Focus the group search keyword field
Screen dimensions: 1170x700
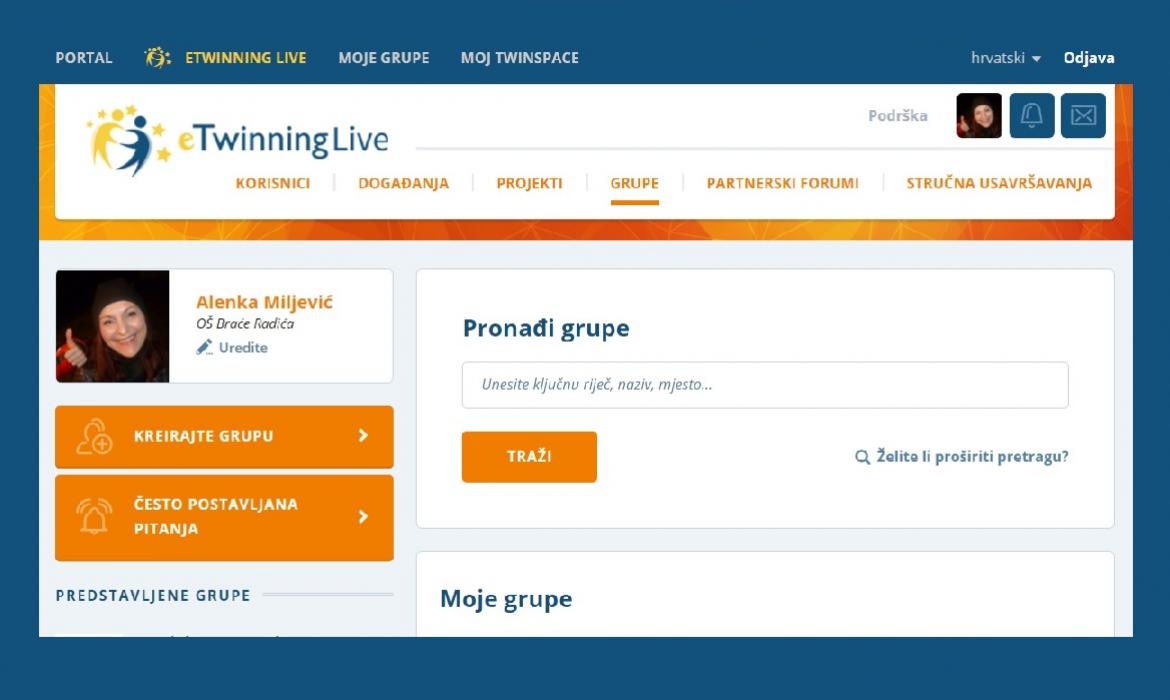(x=765, y=385)
